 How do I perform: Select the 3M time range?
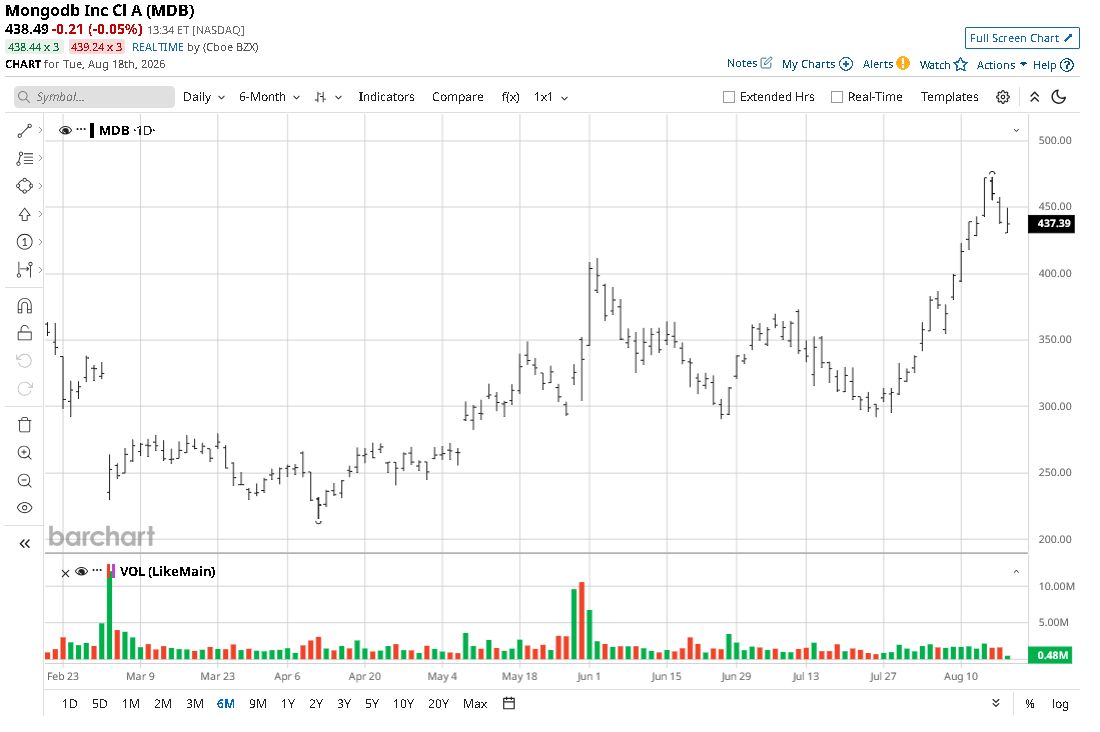[x=195, y=703]
